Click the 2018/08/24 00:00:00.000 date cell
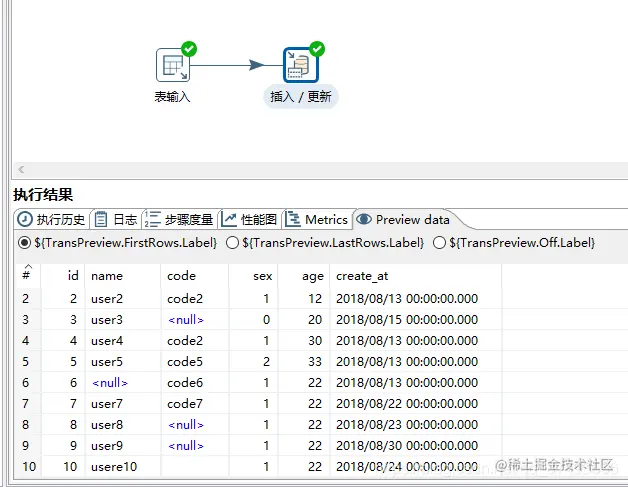The width and height of the screenshot is (628, 487). click(416, 467)
